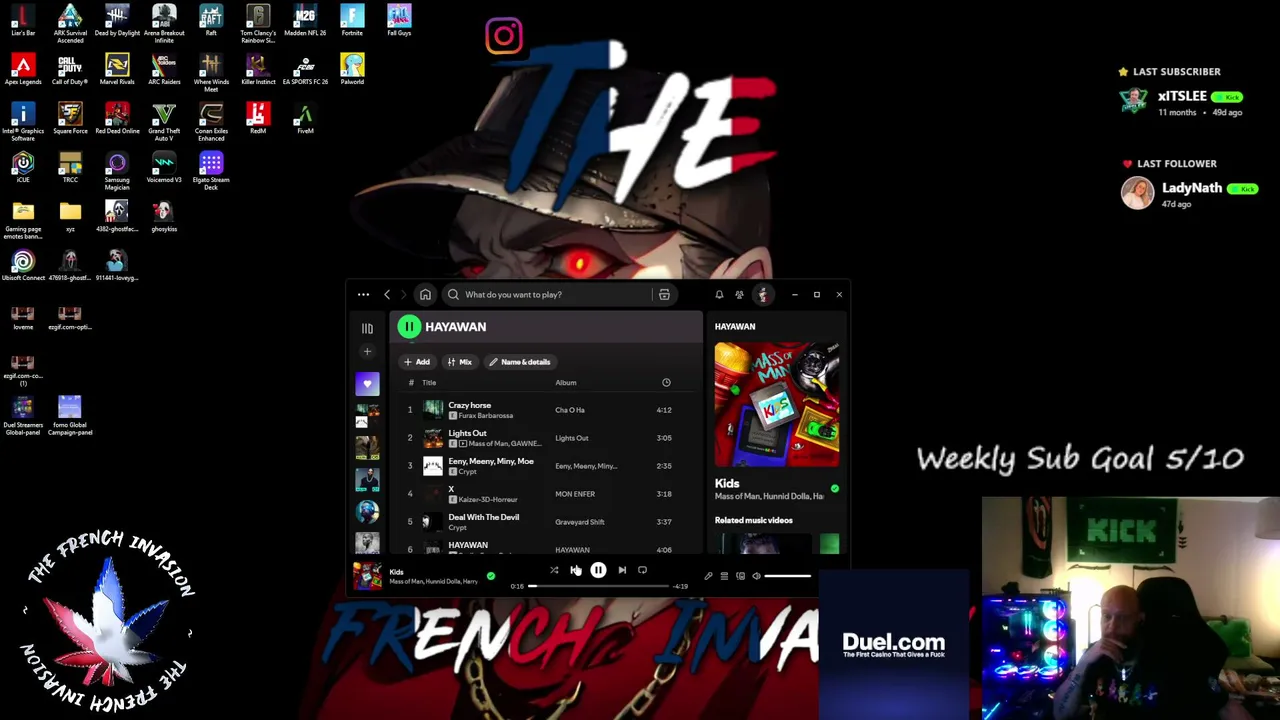The height and width of the screenshot is (720, 1280).
Task: Open Name & details editor
Action: pos(520,362)
